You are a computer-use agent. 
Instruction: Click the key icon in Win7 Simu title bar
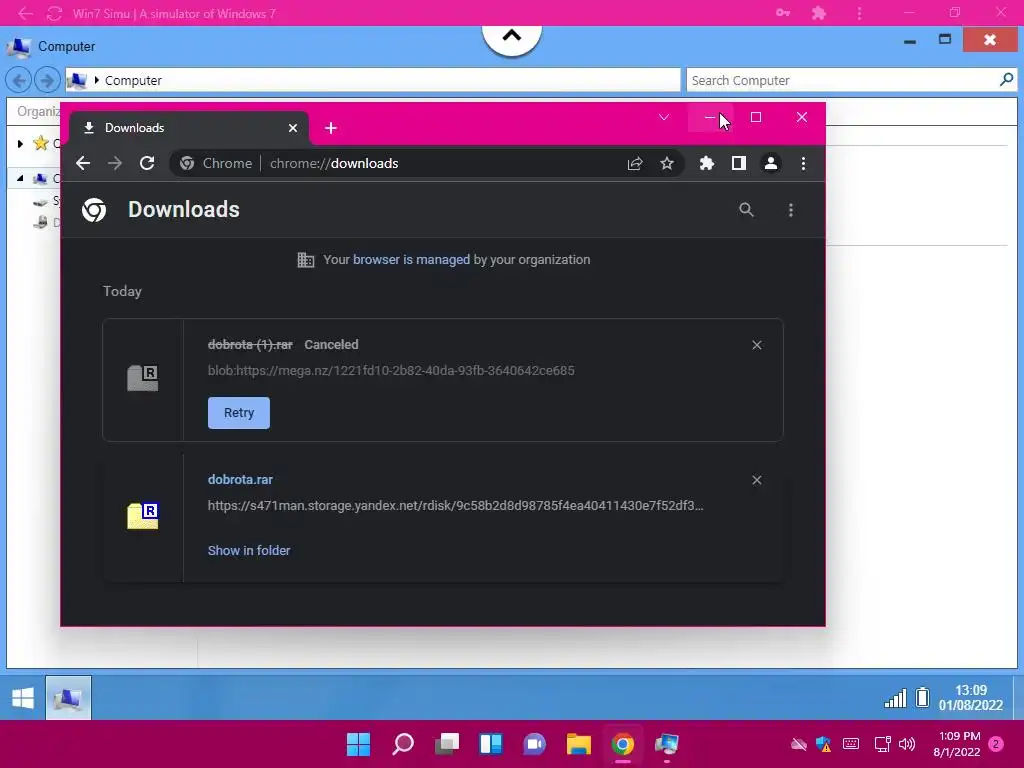tap(782, 13)
